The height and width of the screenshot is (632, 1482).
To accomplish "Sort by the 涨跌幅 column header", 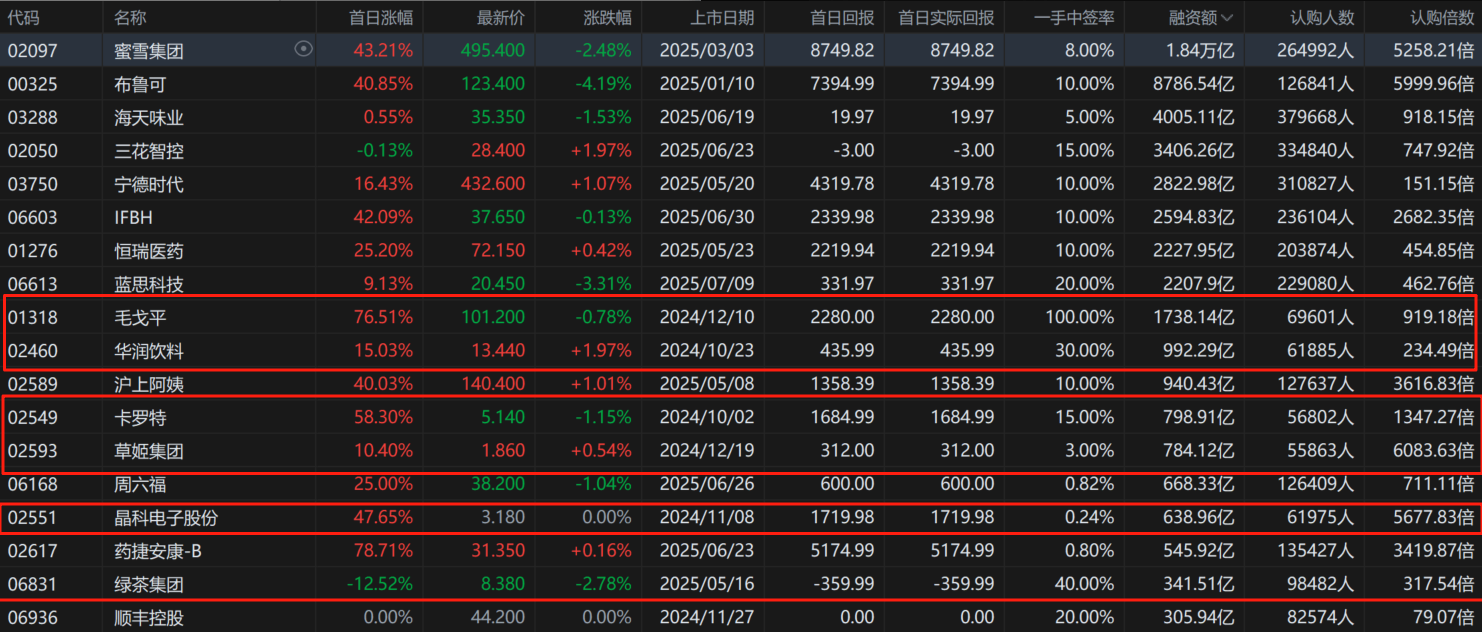I will 607,17.
